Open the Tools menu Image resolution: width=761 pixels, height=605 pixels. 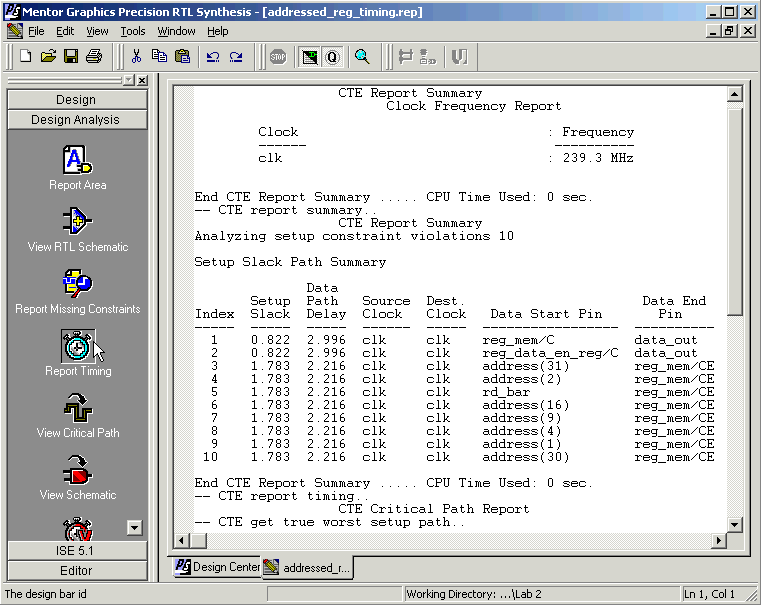tap(132, 32)
